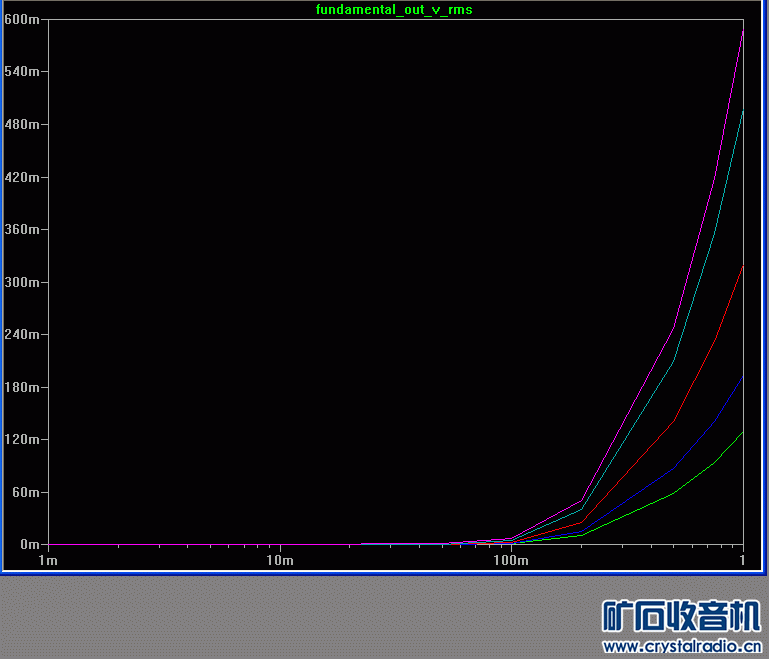Screen dimensions: 769x659
Task: Click the 540m vertical axis label
Action: click(22, 72)
